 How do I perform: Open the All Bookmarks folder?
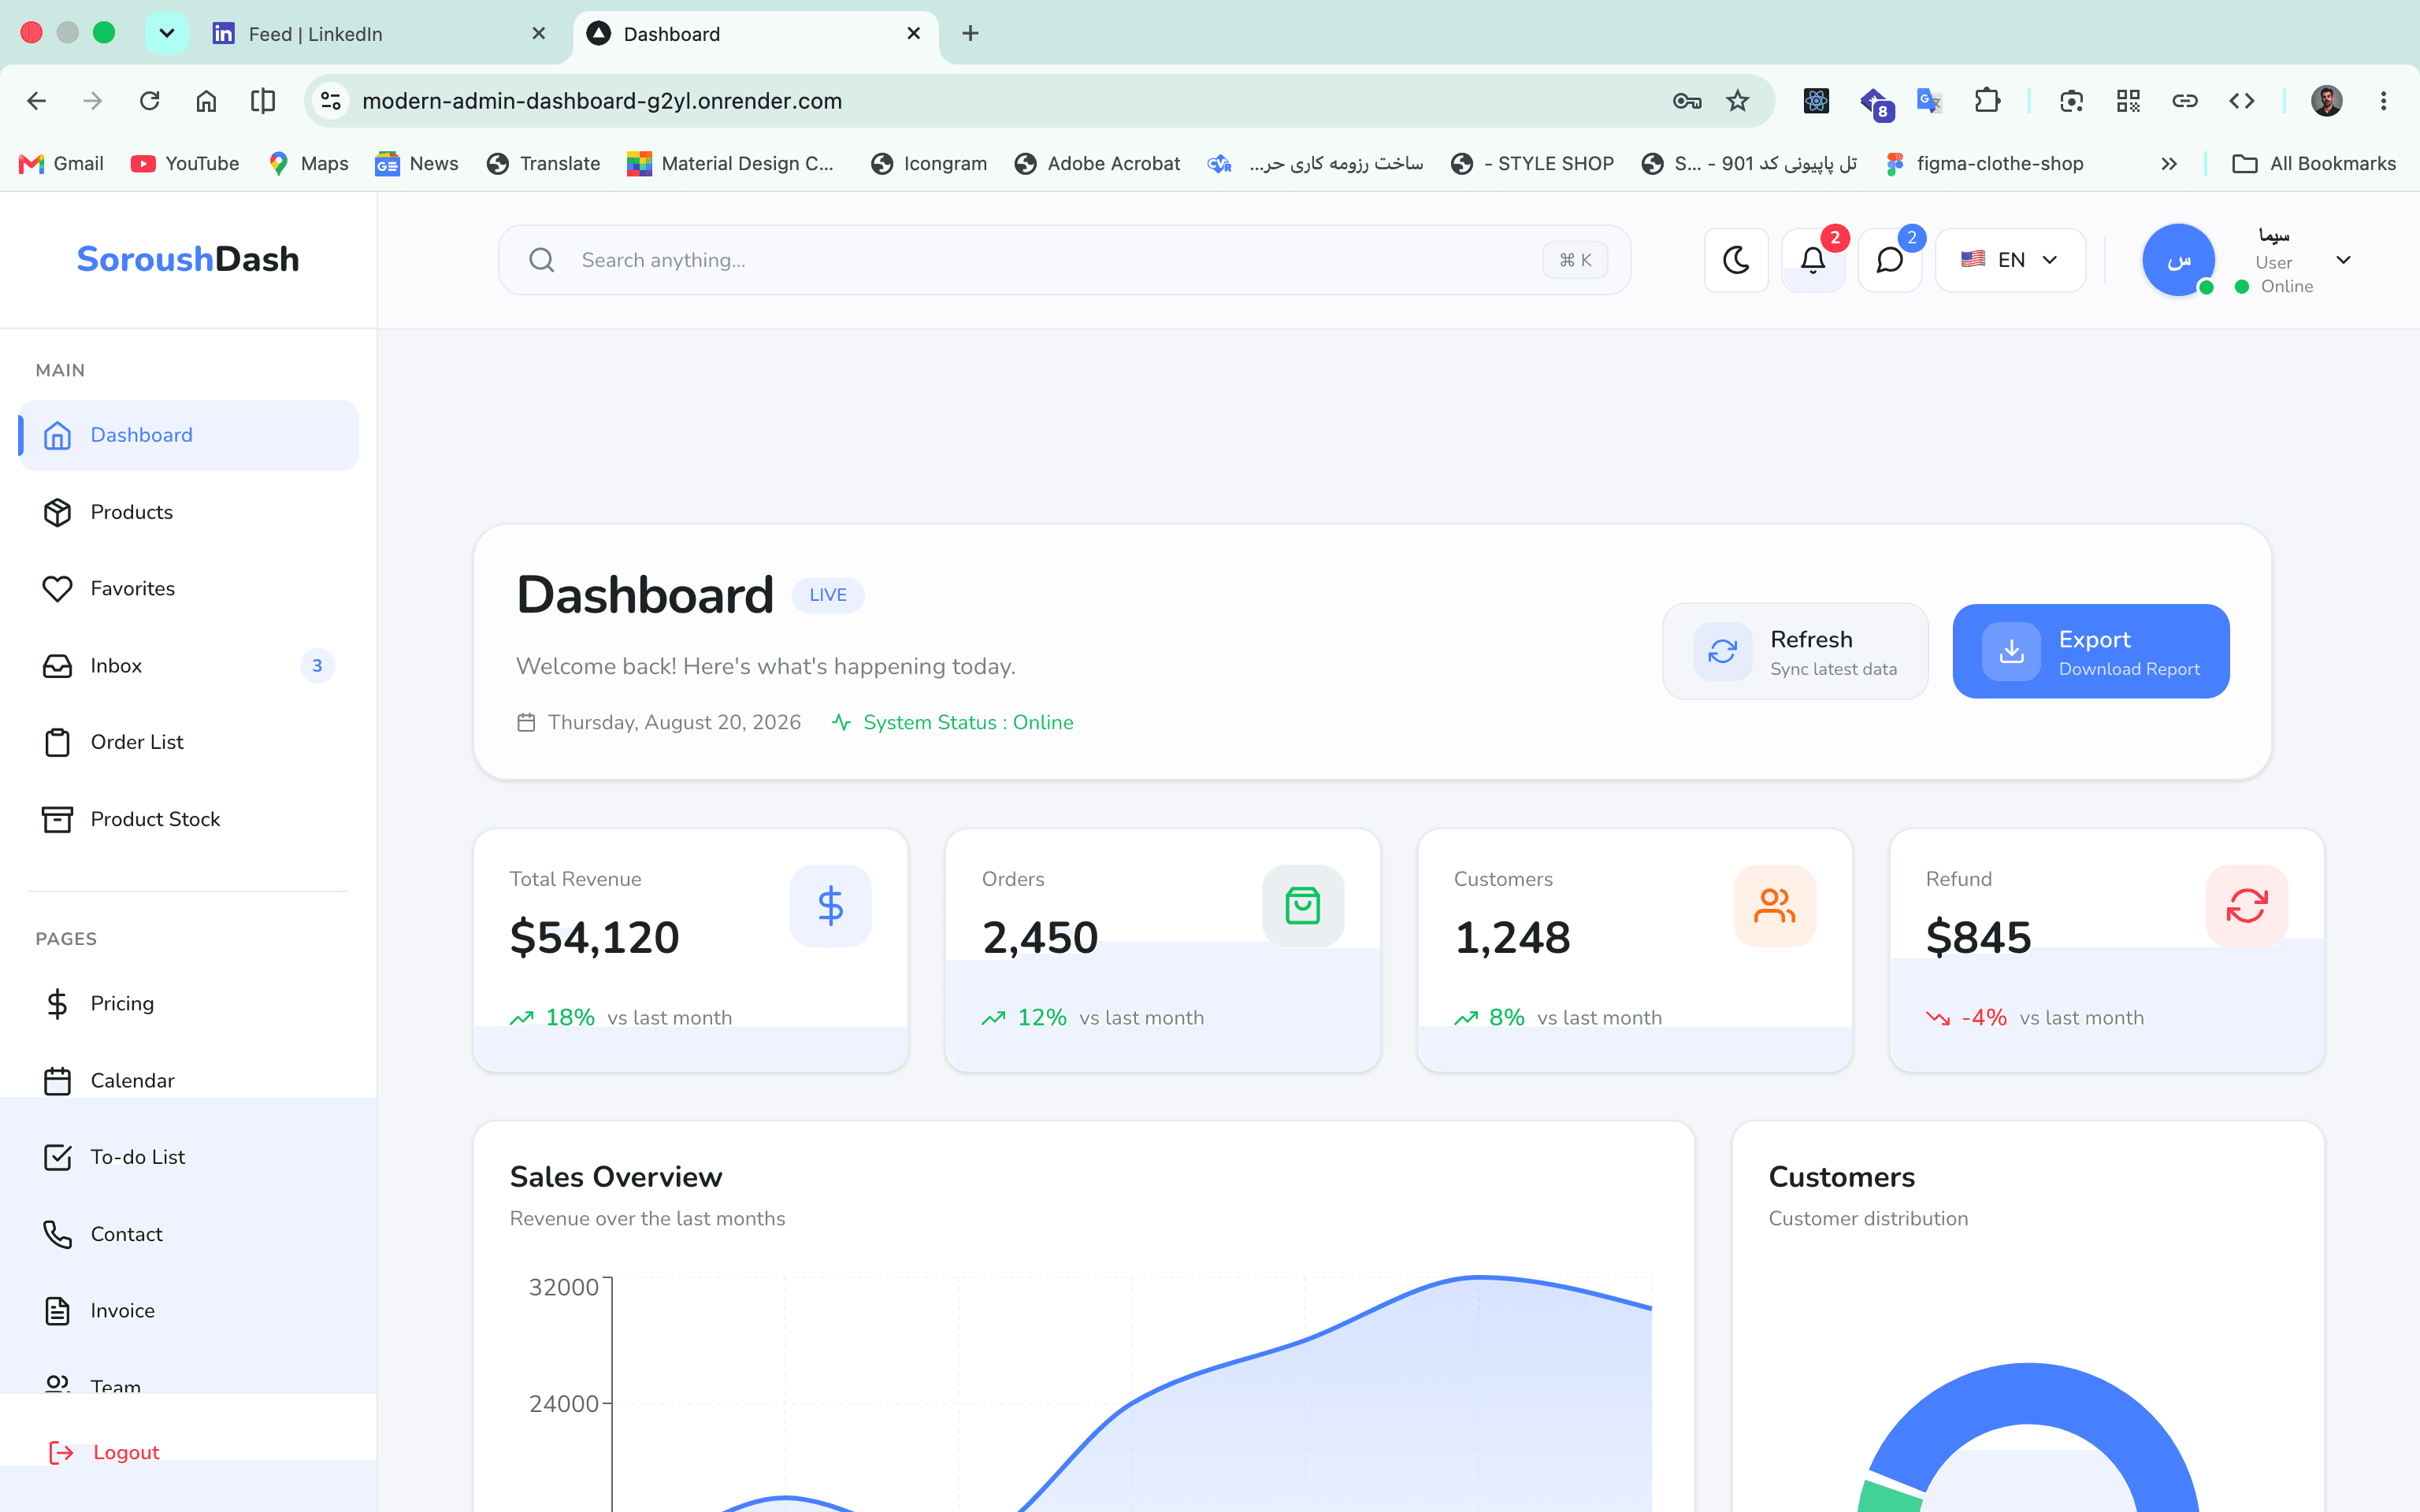2314,164
